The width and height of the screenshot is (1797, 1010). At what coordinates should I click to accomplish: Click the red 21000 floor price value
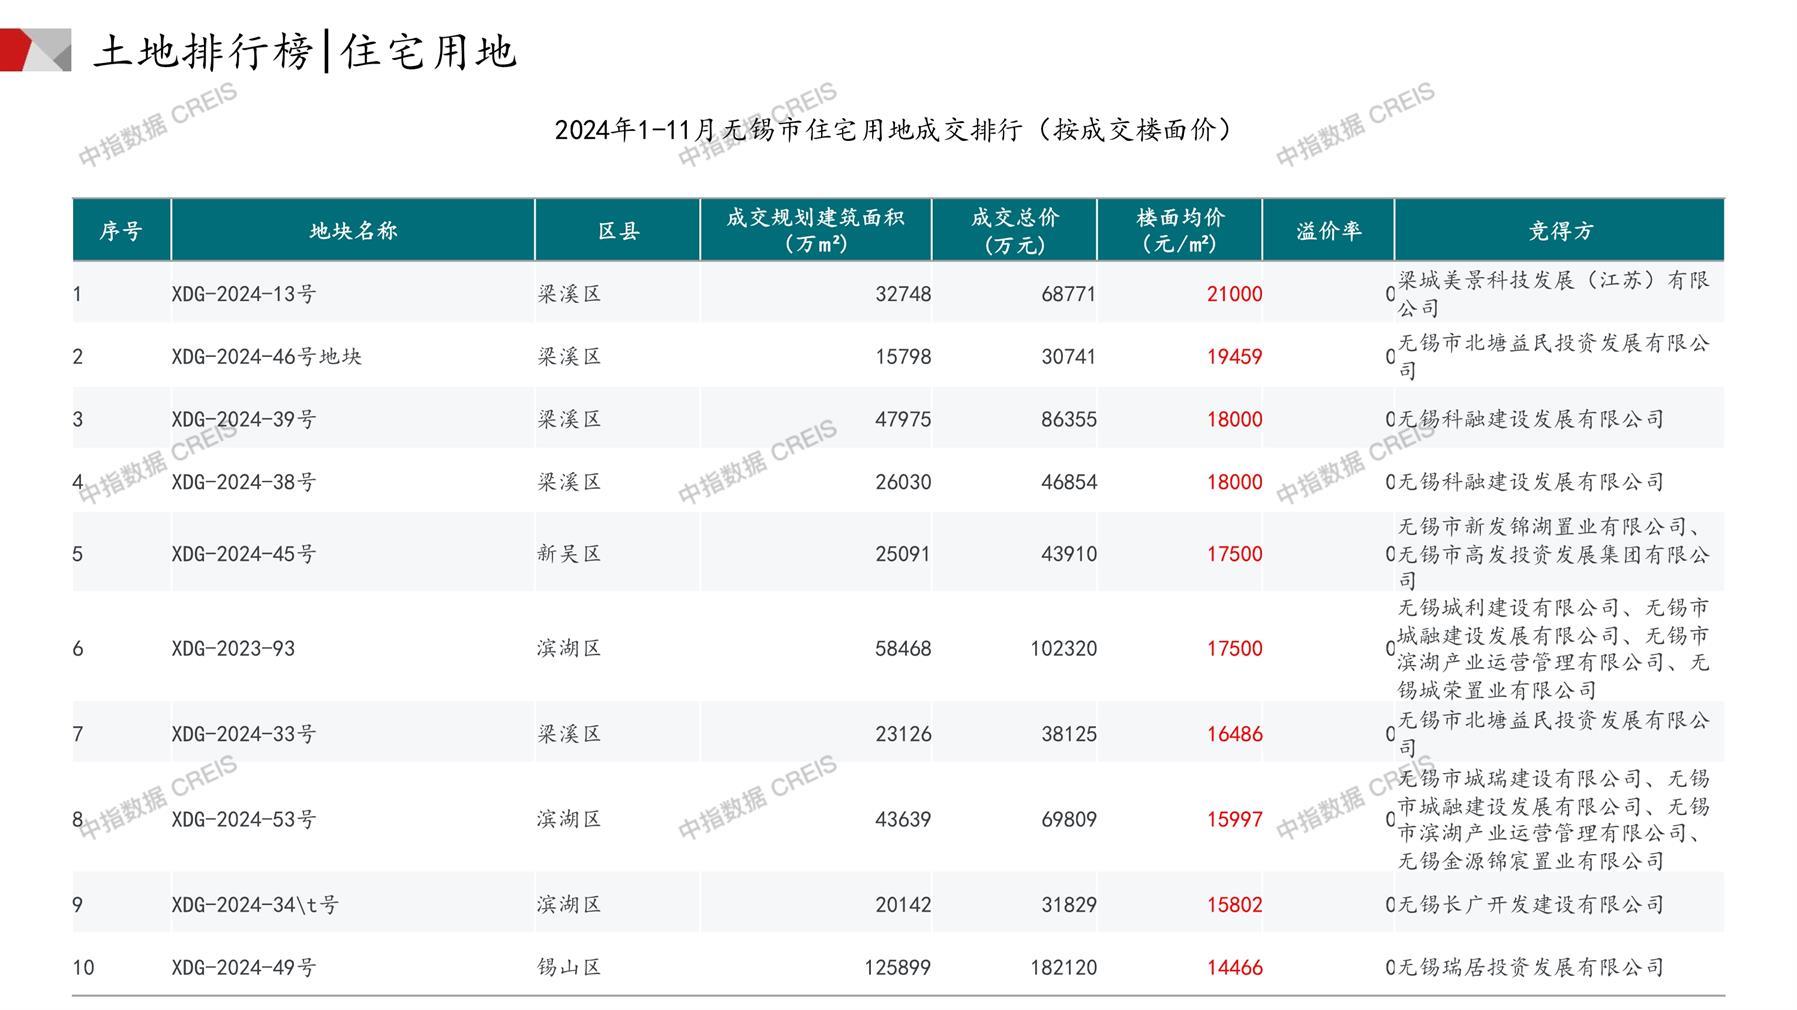coord(1234,294)
